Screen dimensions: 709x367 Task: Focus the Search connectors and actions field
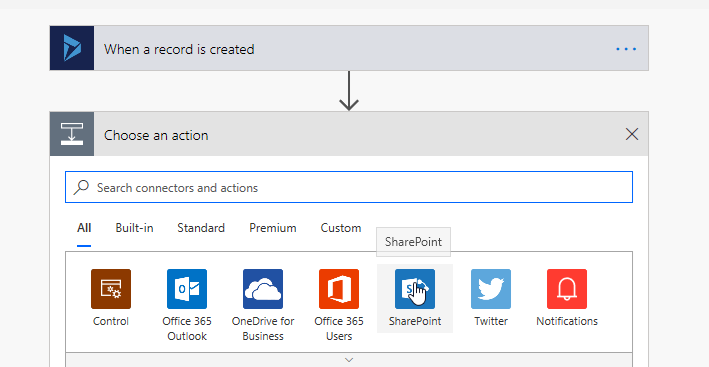pos(349,187)
